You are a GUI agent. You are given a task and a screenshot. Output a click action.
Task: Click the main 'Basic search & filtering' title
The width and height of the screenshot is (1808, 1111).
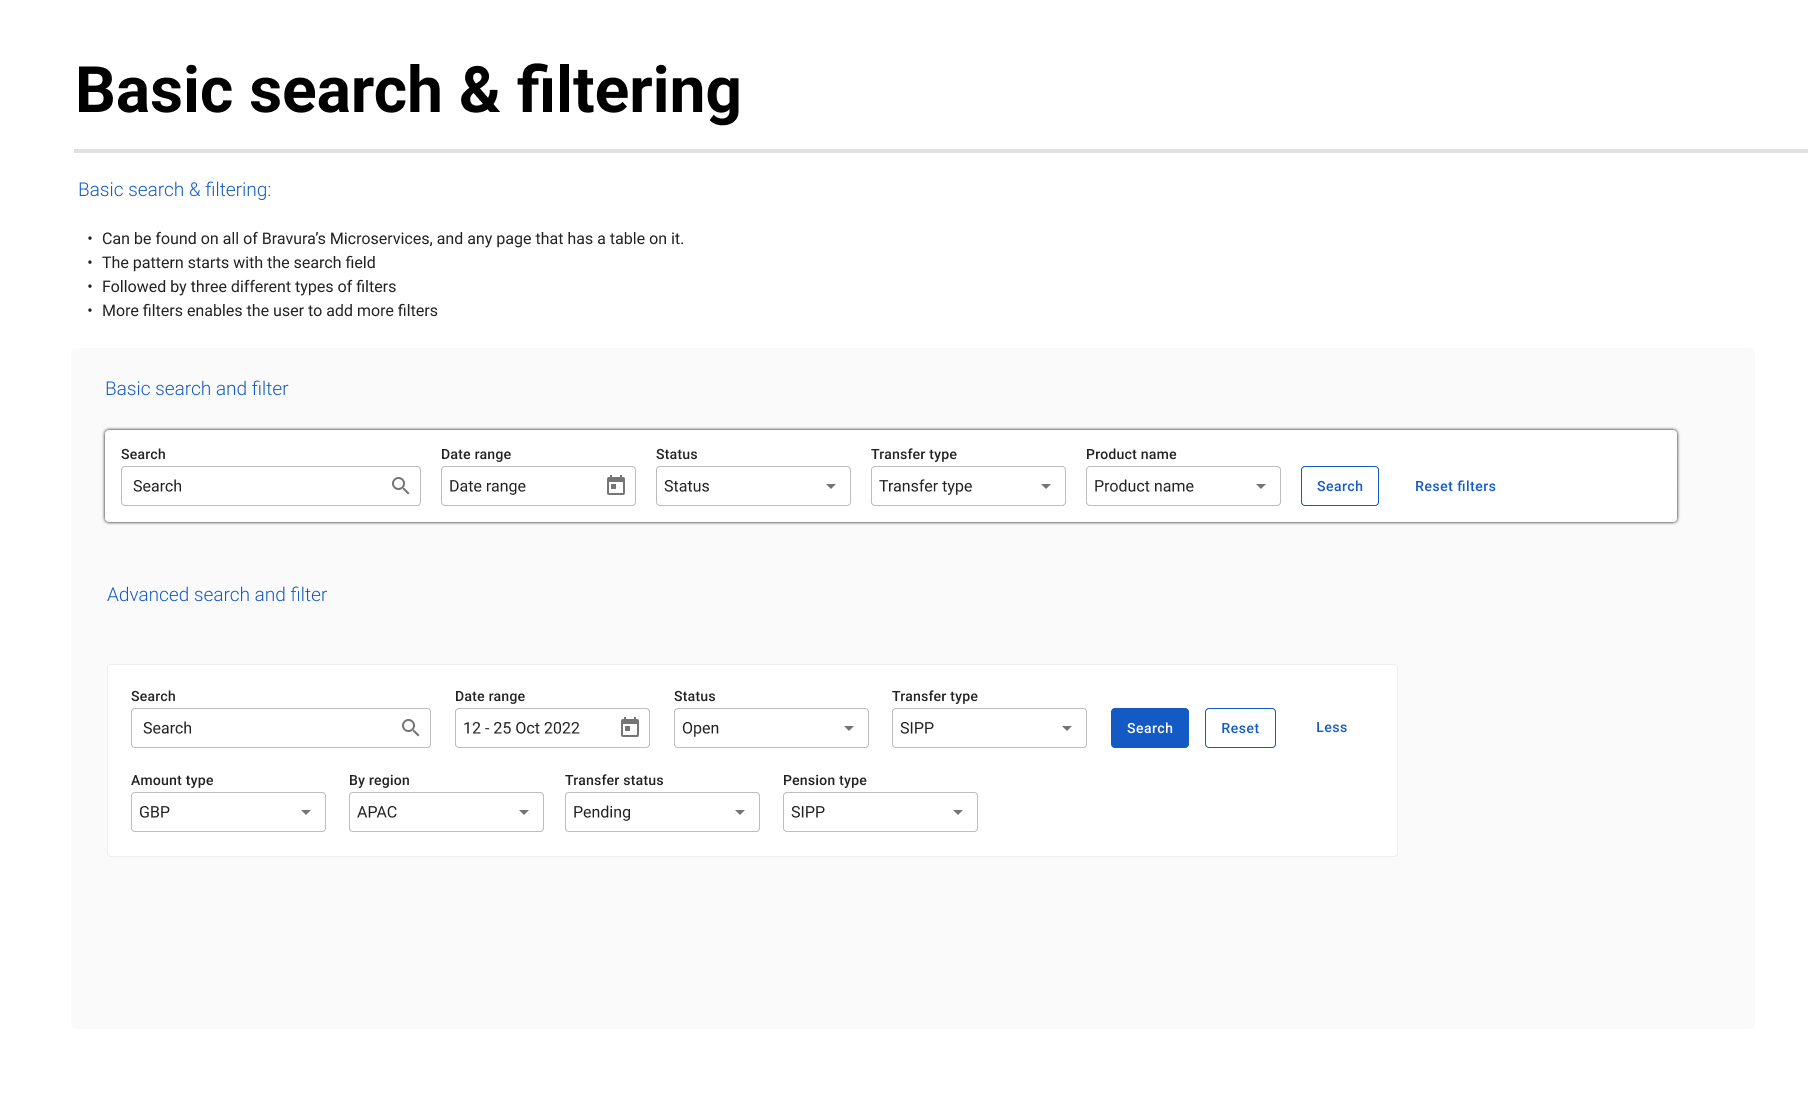[x=409, y=90]
